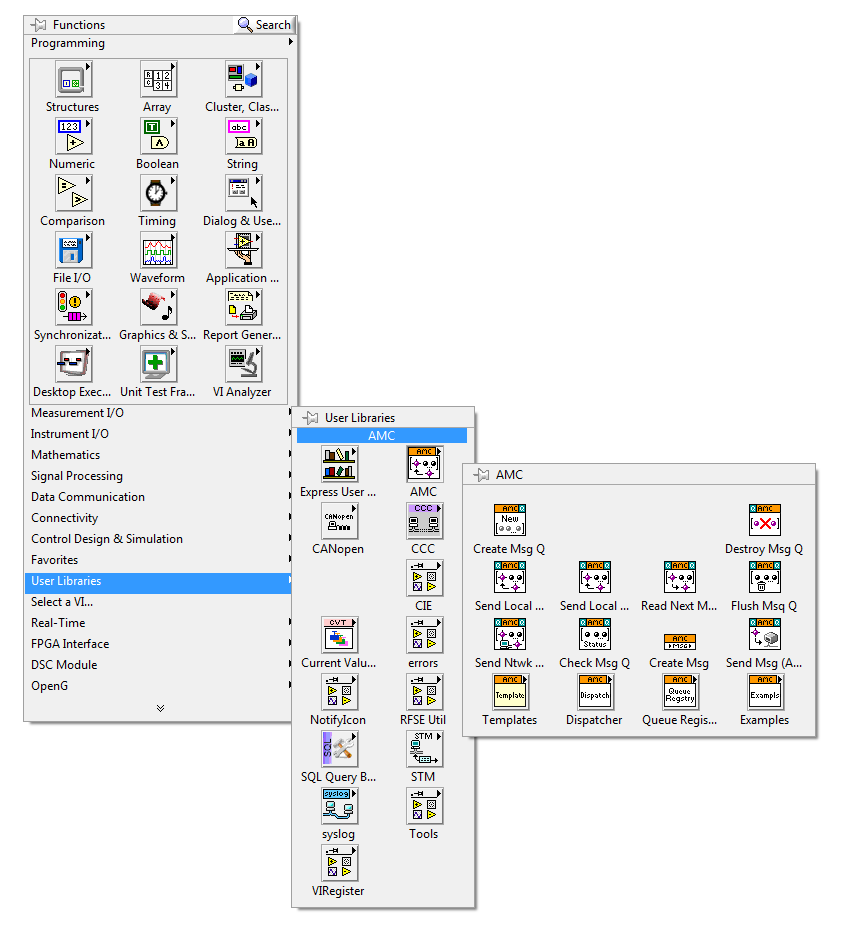Open the Tools library palette
The width and height of the screenshot is (866, 930).
coord(424,805)
